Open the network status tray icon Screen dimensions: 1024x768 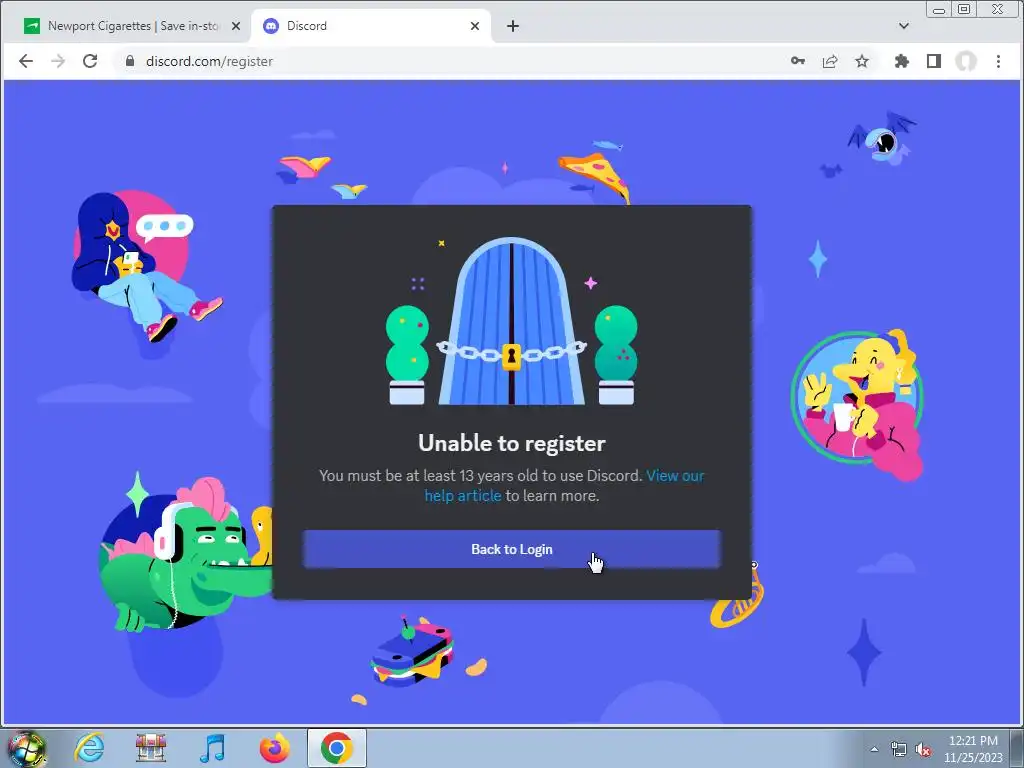(x=899, y=749)
